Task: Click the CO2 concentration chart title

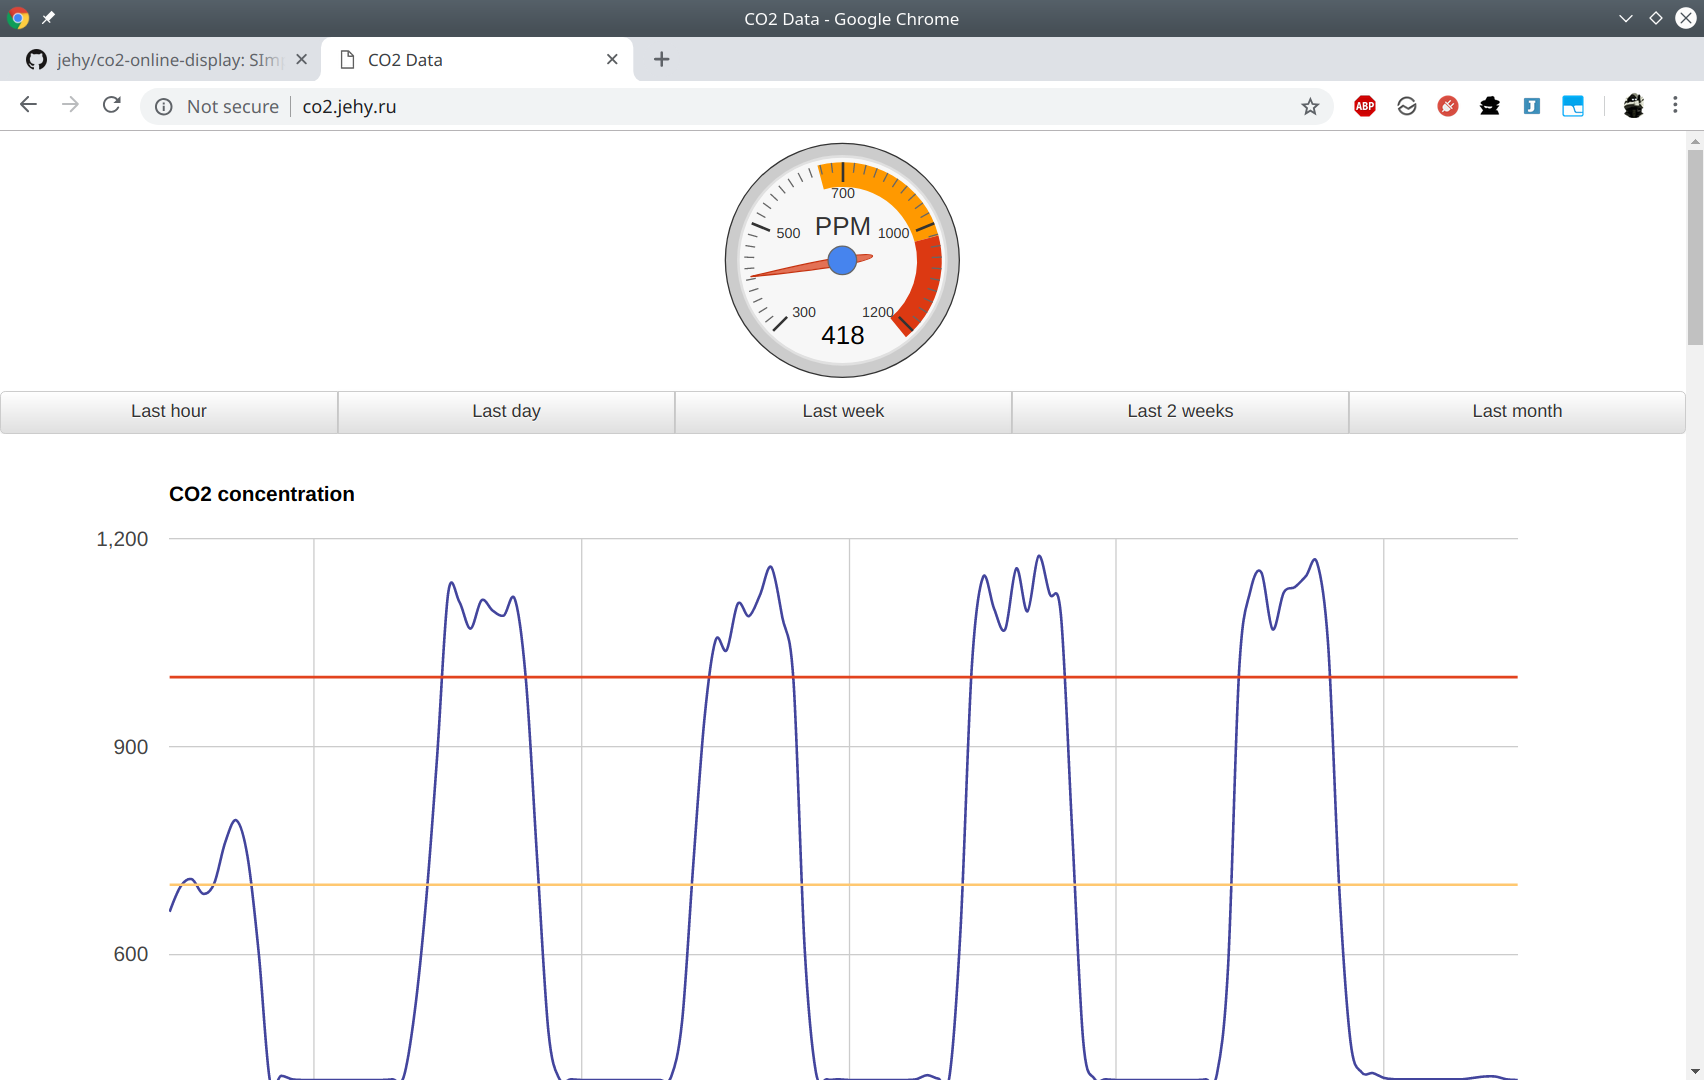Action: (x=262, y=494)
